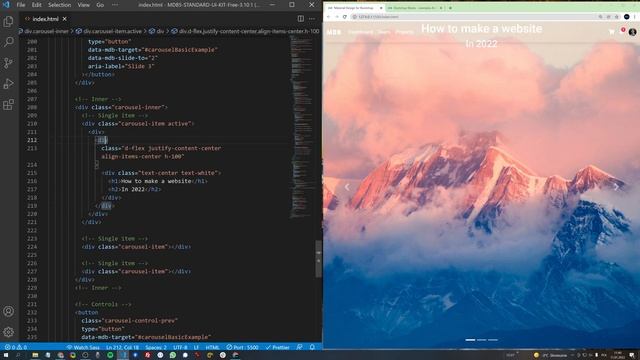Click the shopping cart icon in the navbar

point(611,32)
